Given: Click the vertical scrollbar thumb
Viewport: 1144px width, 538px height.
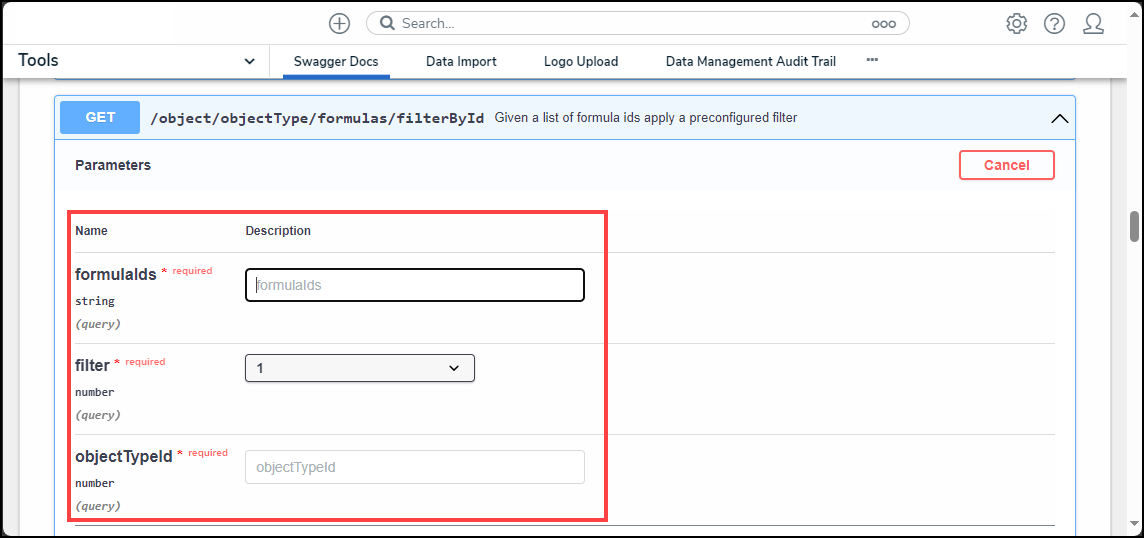Looking at the screenshot, I should [1134, 226].
